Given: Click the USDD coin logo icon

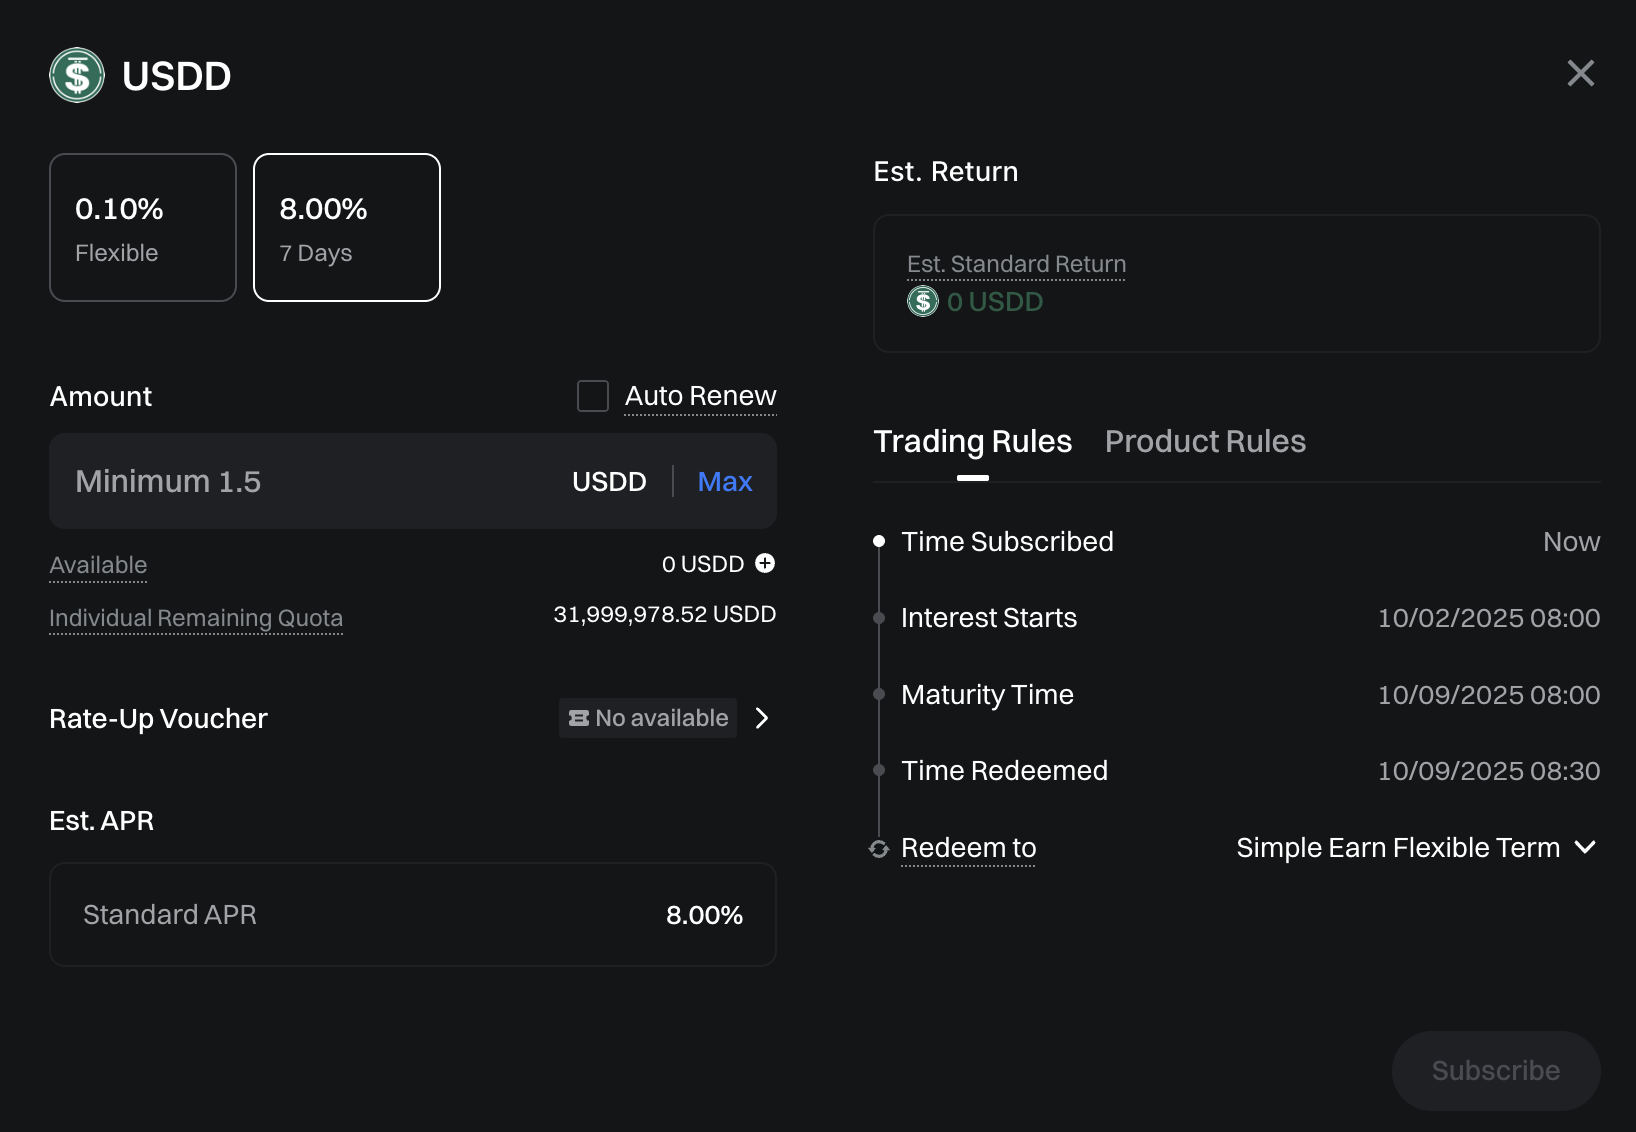Looking at the screenshot, I should click(x=77, y=75).
